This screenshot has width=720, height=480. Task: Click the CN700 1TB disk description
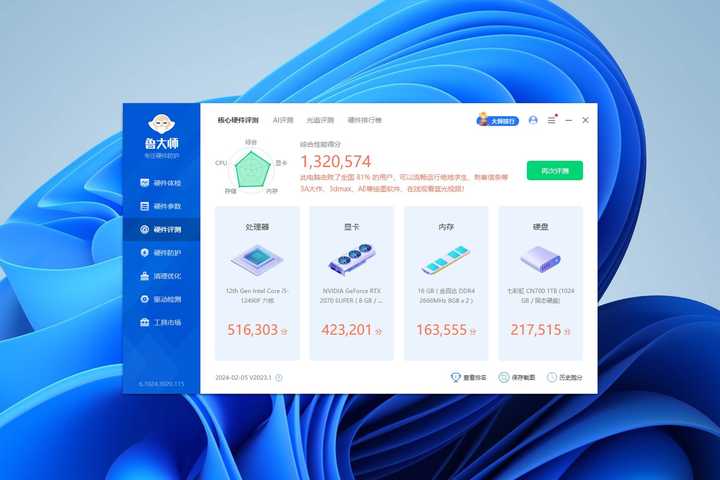click(540, 295)
